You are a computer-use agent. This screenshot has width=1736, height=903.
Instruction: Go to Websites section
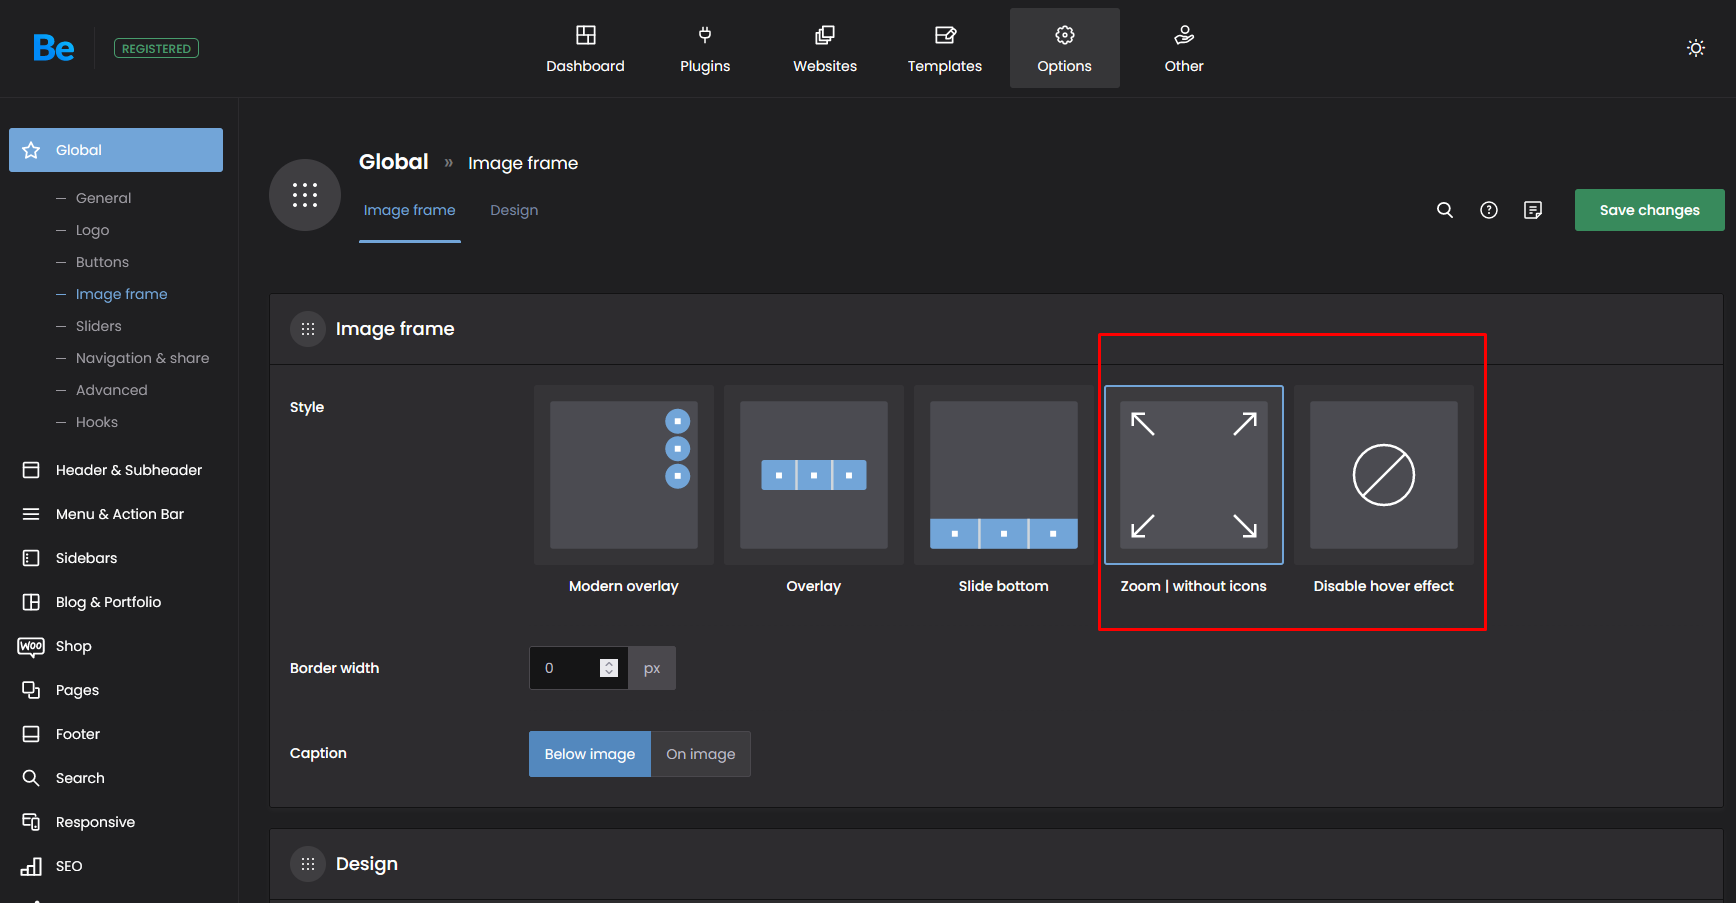[825, 48]
